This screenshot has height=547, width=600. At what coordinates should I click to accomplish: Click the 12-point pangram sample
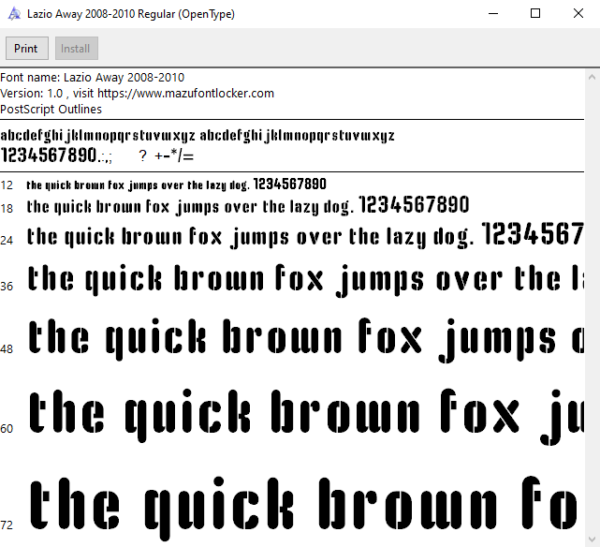click(x=176, y=185)
